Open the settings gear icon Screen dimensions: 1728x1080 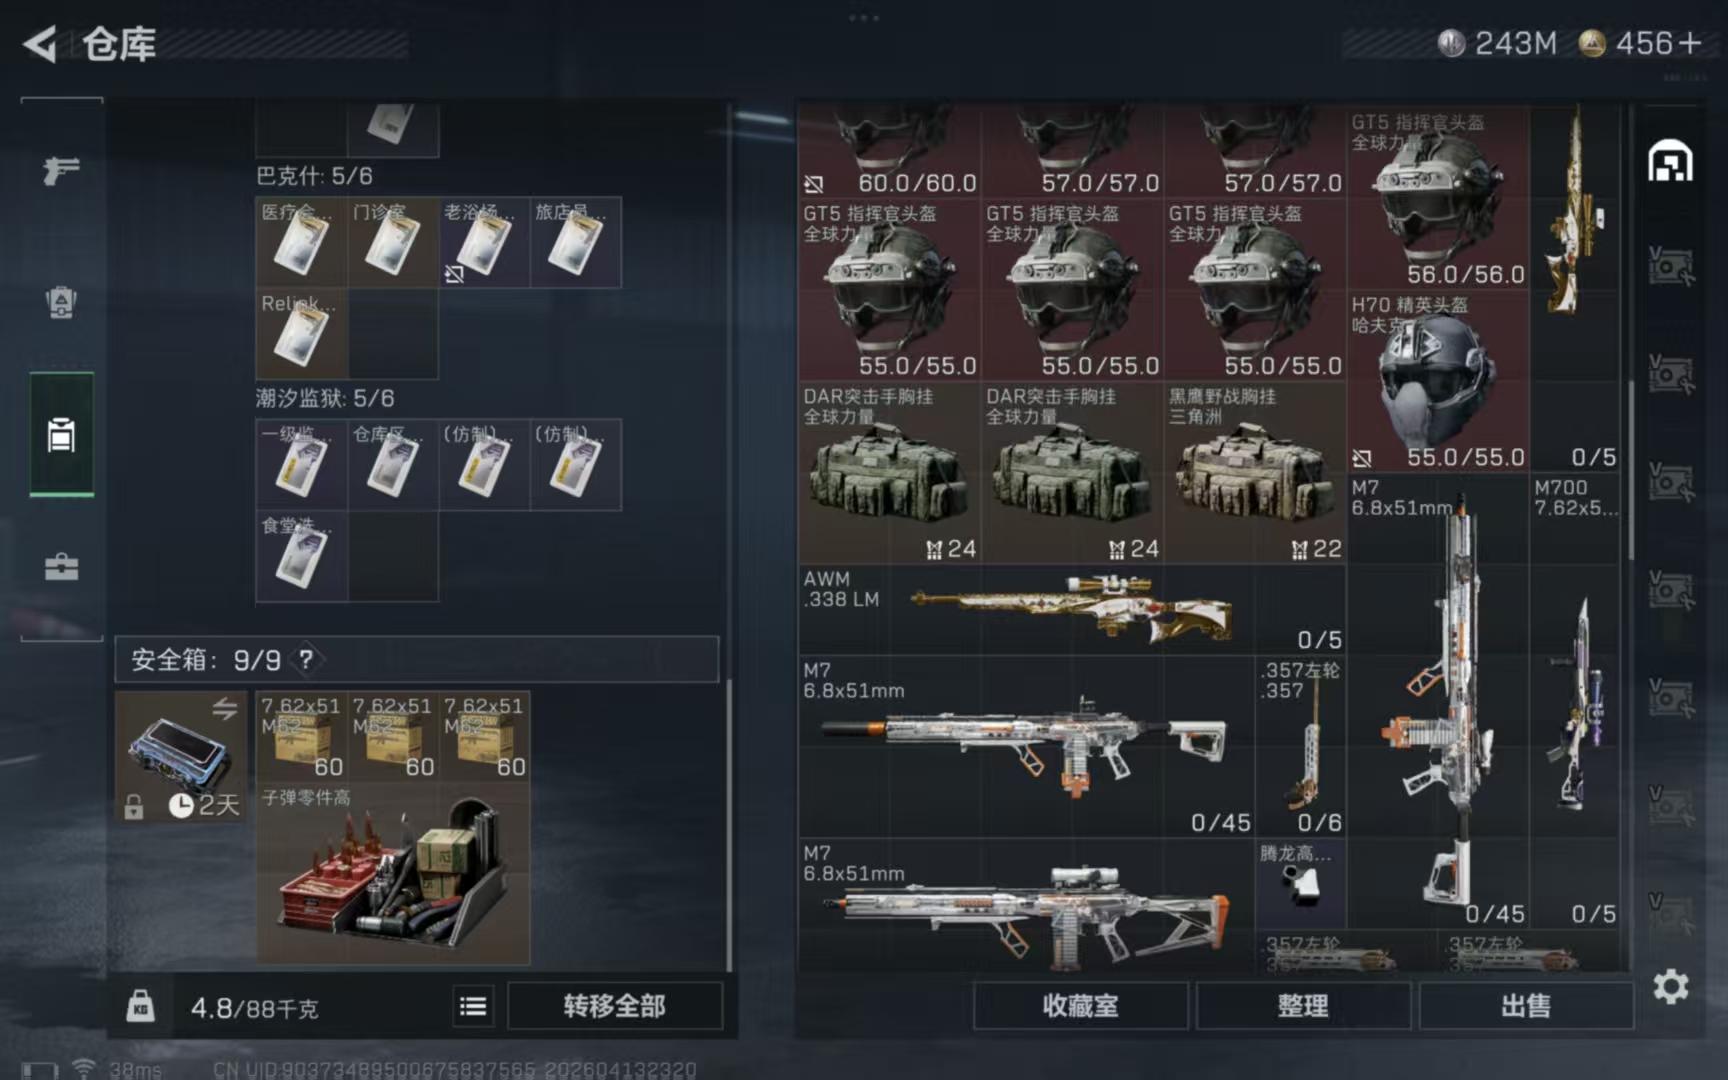coord(1670,987)
